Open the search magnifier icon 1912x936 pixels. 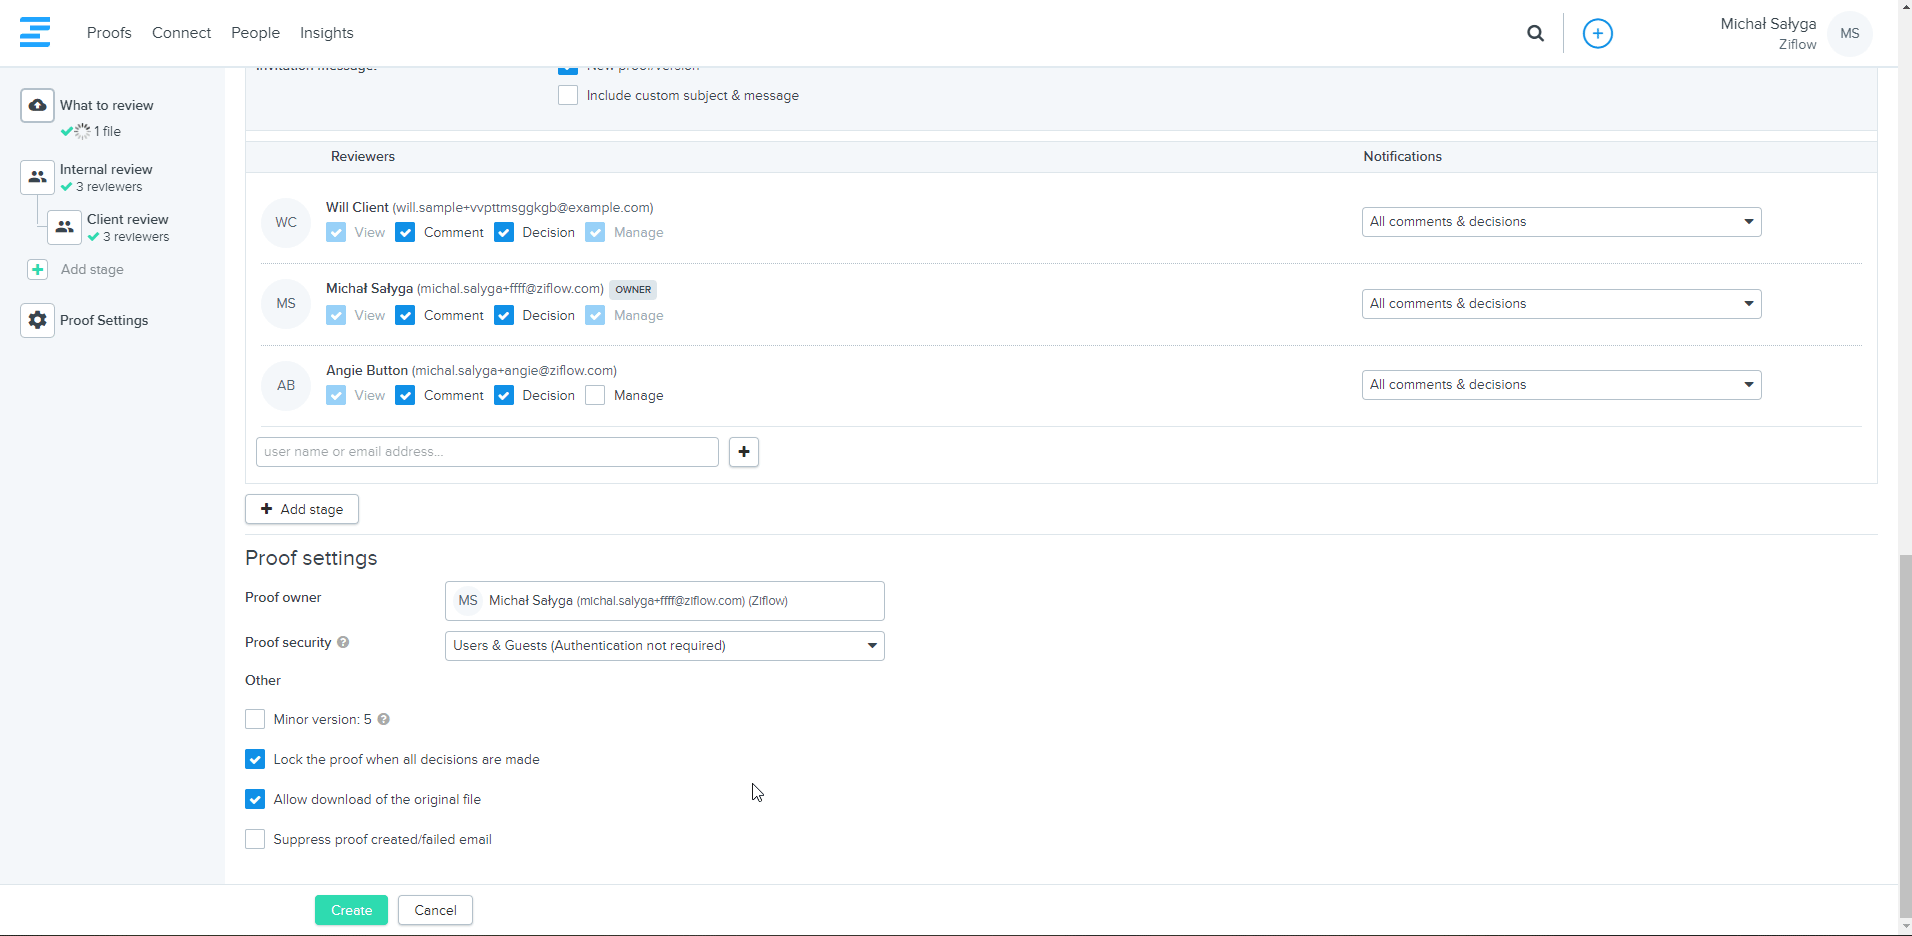coord(1535,33)
